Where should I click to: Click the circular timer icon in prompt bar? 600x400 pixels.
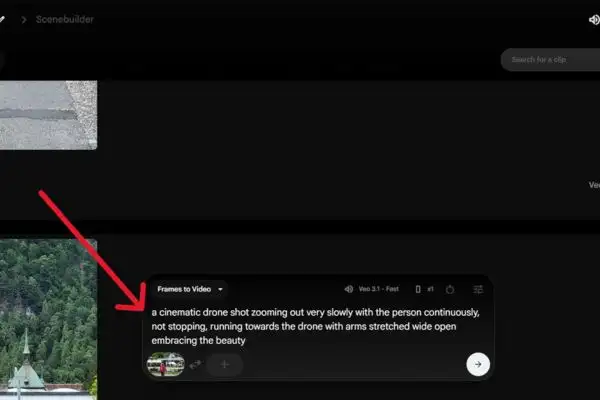point(450,289)
